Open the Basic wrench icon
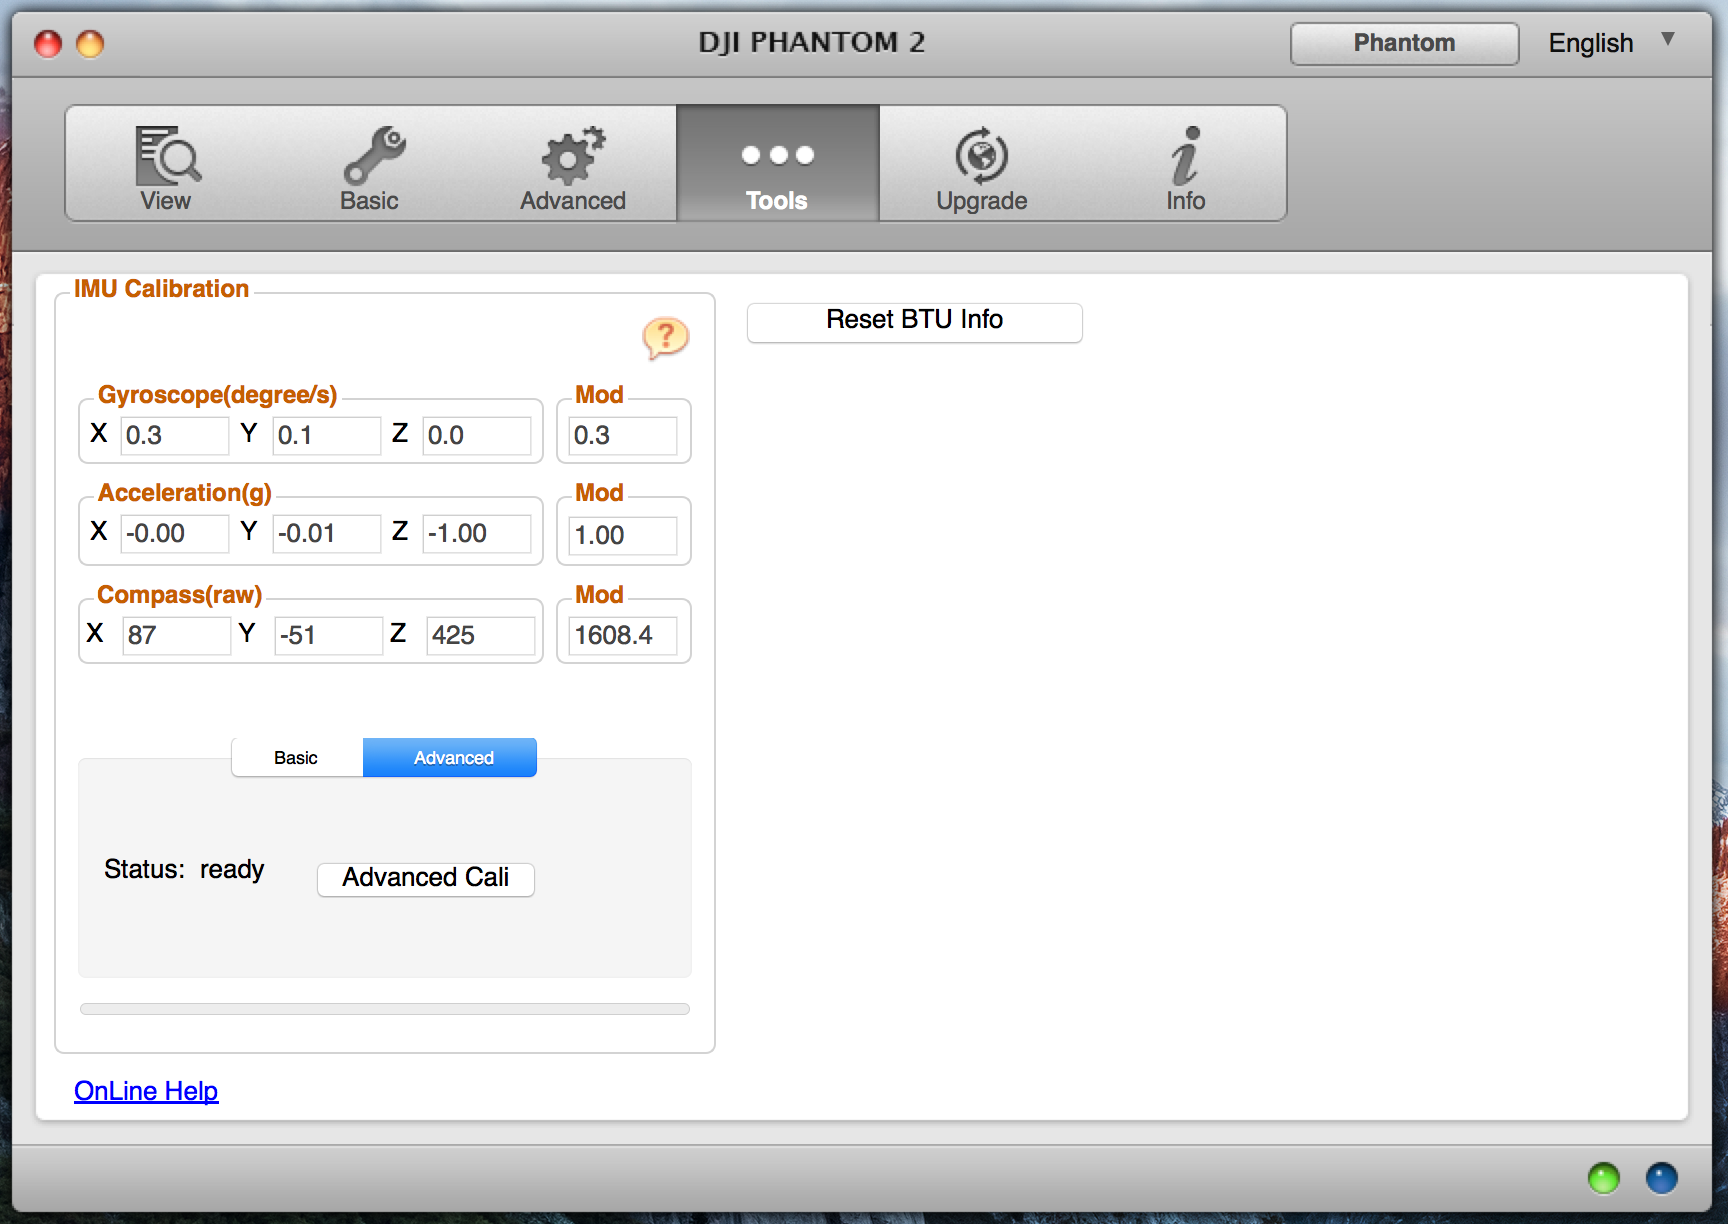 coord(374,155)
